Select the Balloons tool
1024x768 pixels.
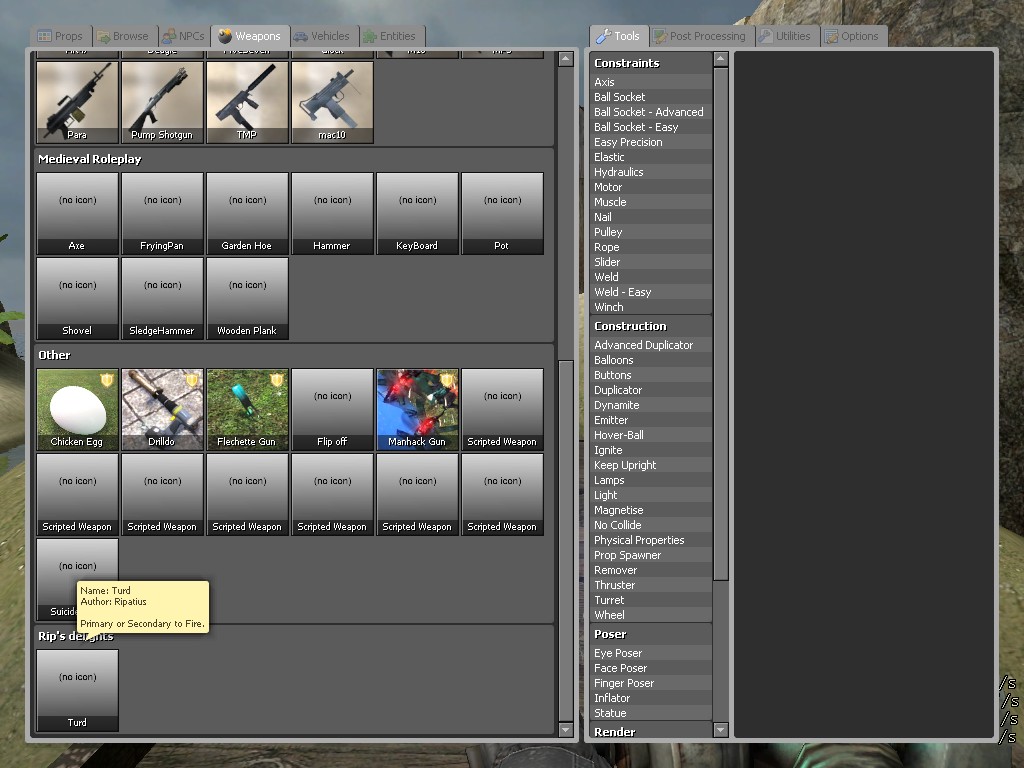[650, 360]
